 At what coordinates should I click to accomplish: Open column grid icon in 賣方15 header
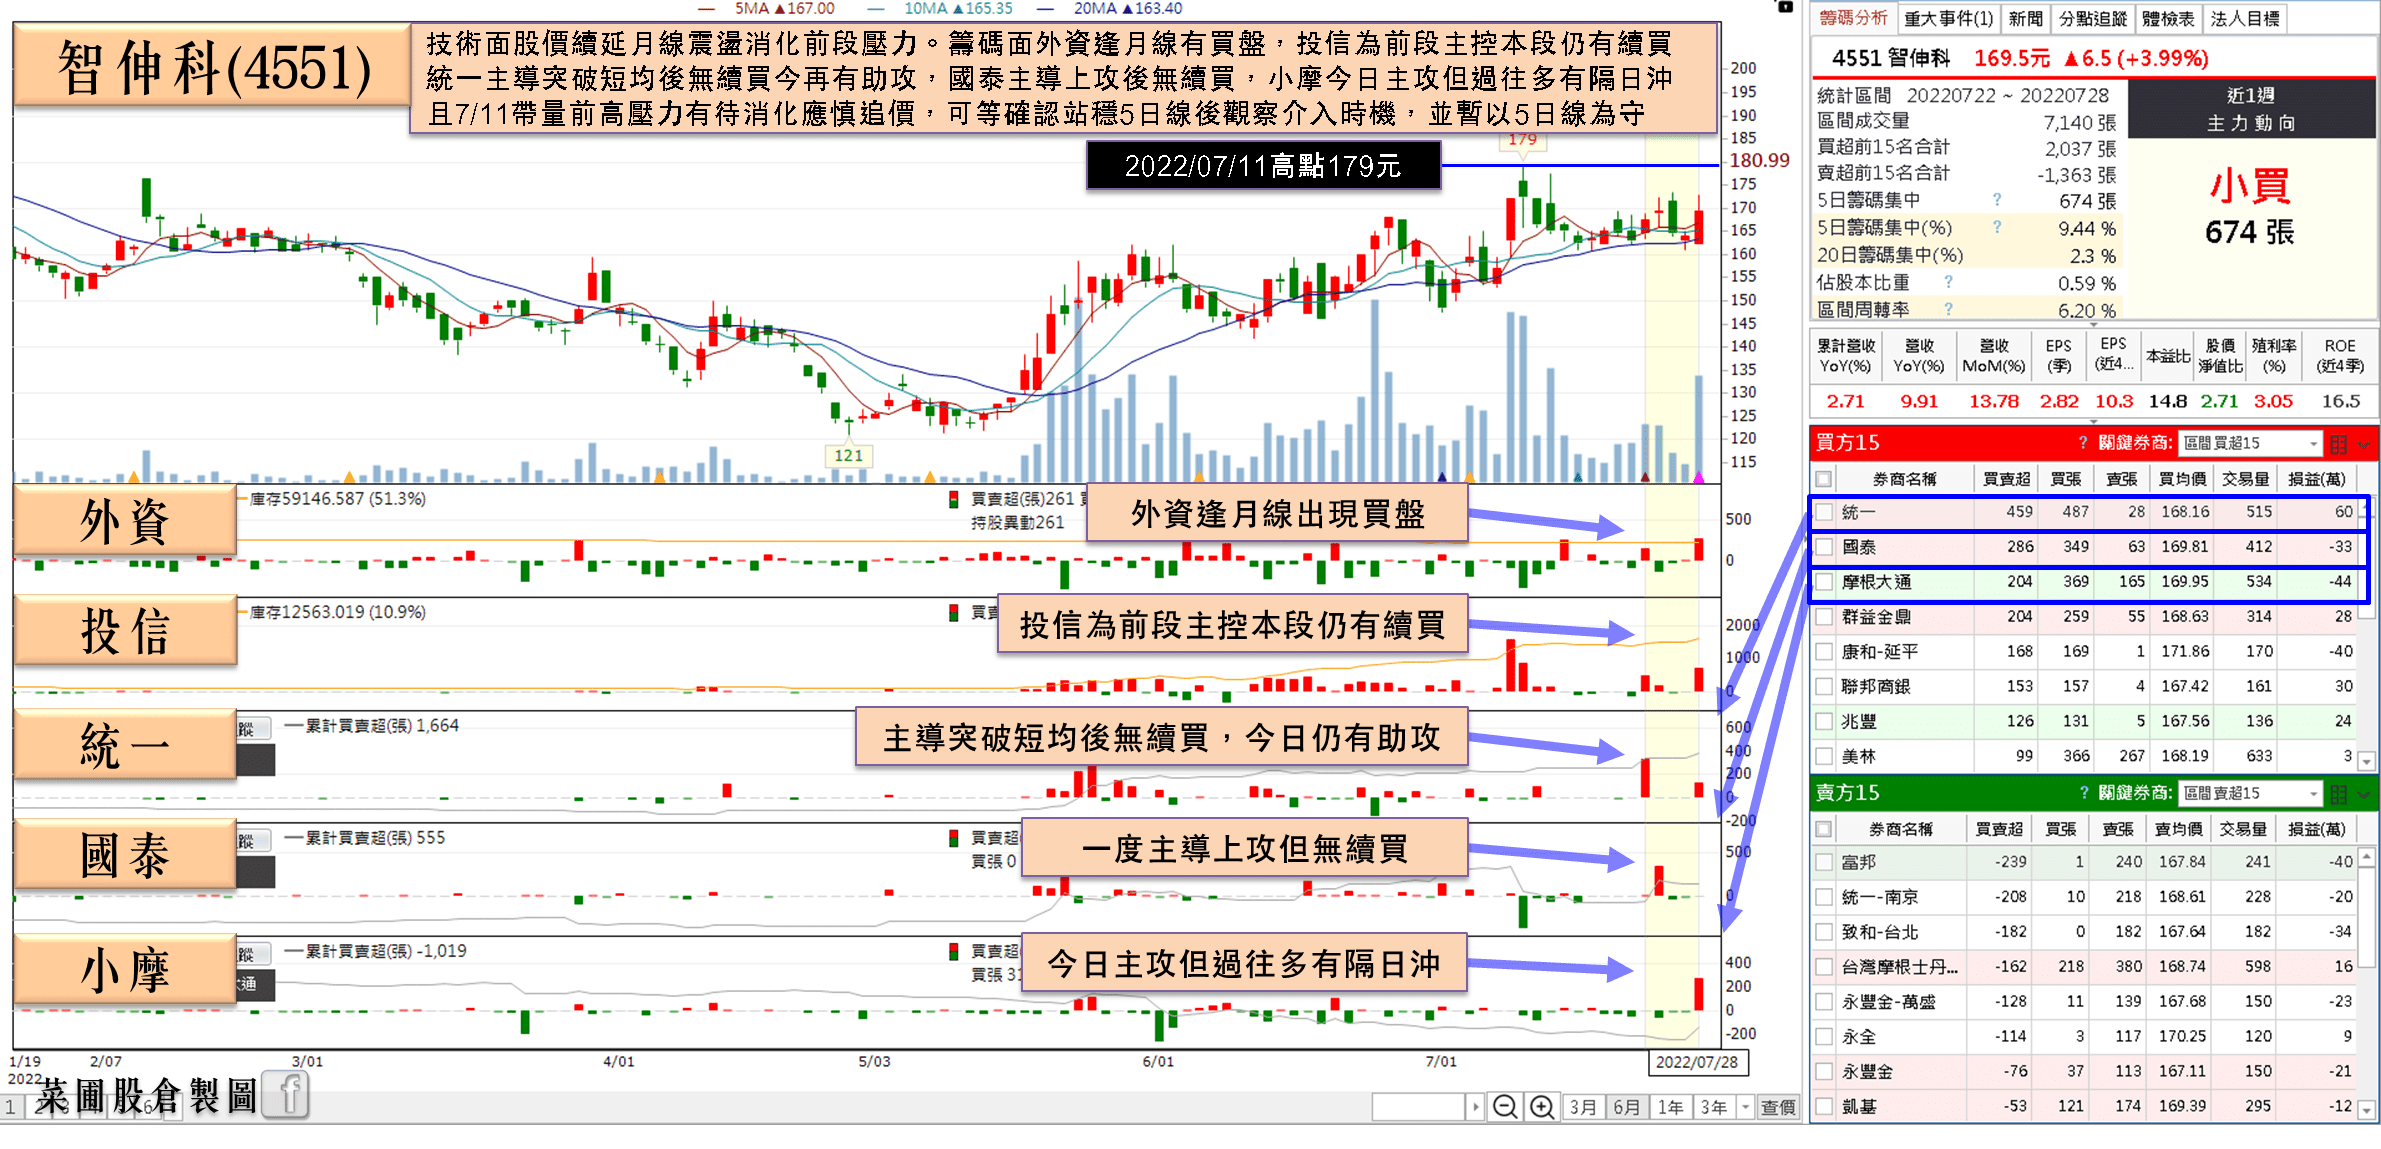tap(2338, 794)
